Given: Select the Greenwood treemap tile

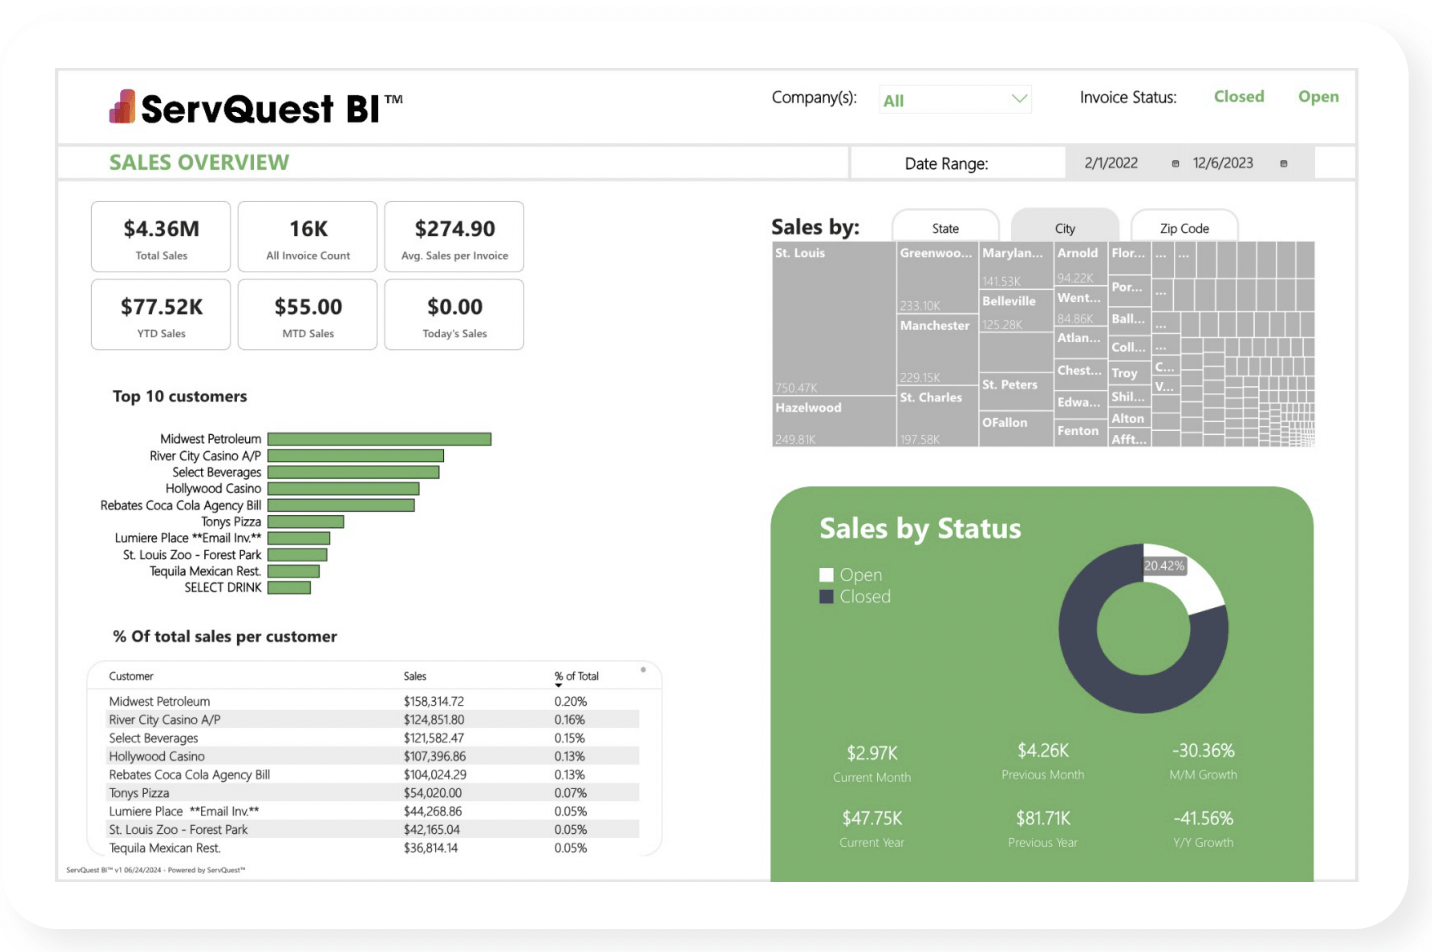Looking at the screenshot, I should 937,279.
